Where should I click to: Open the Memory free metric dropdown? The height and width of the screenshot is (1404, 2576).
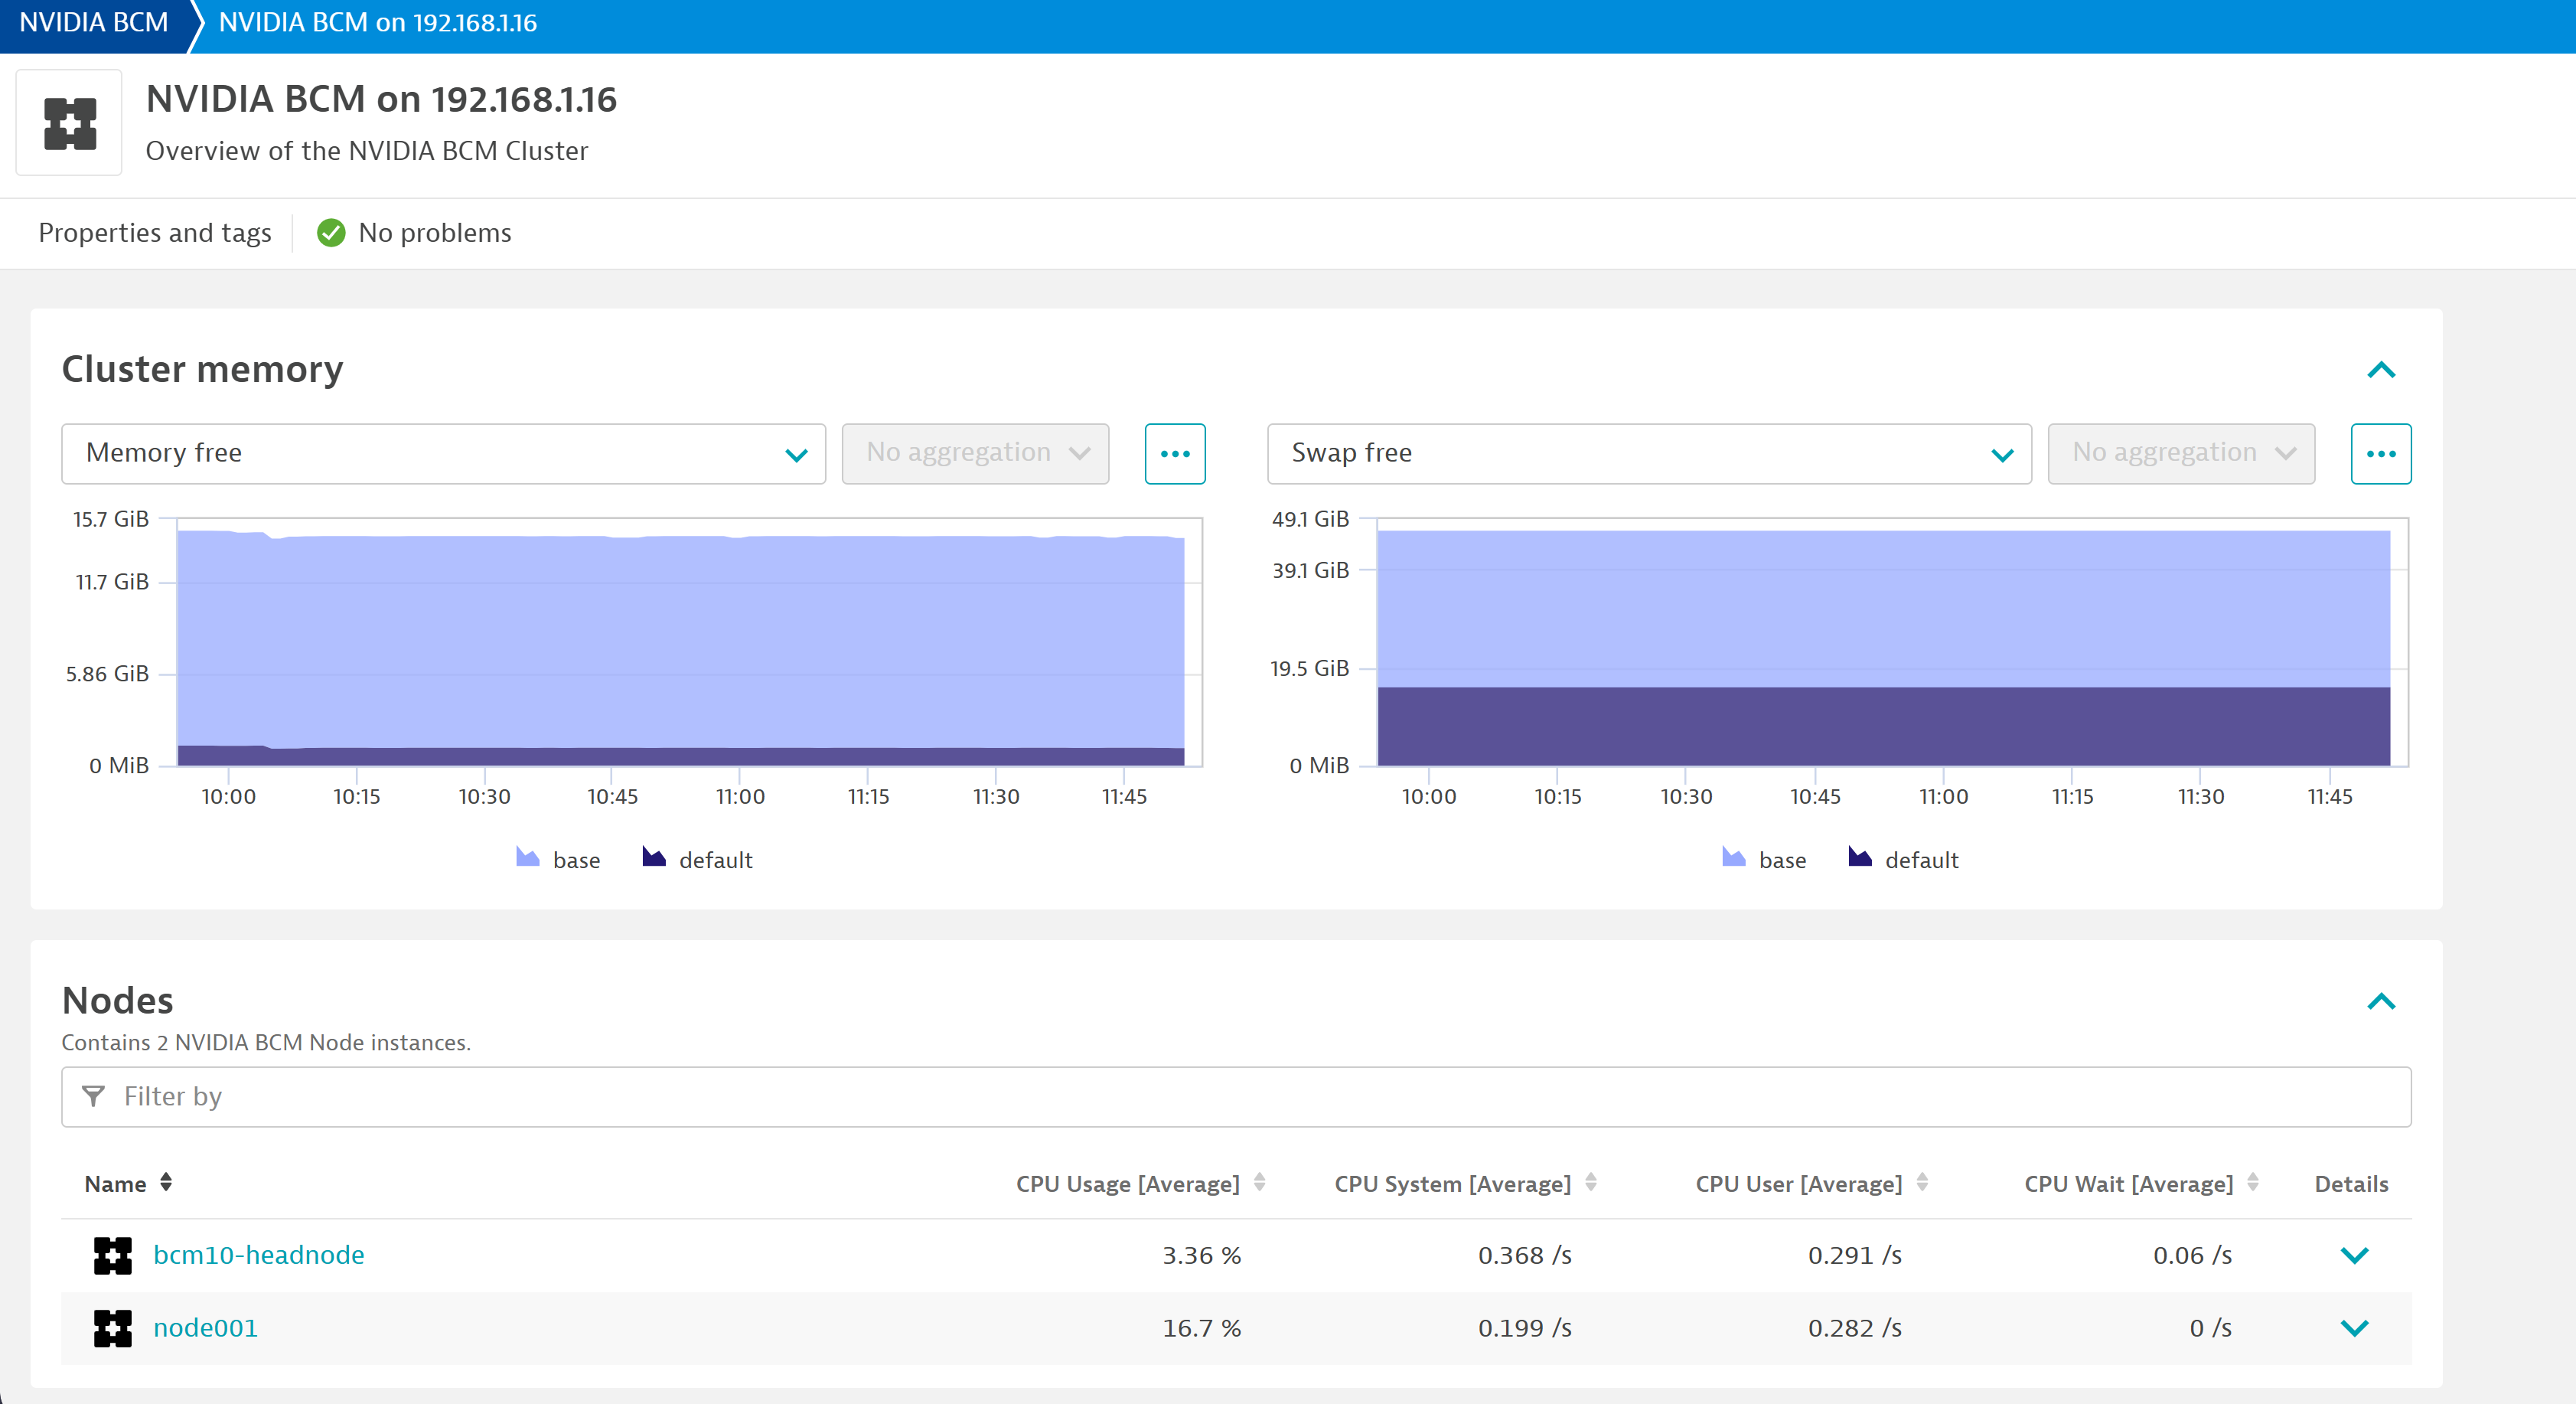pos(444,454)
